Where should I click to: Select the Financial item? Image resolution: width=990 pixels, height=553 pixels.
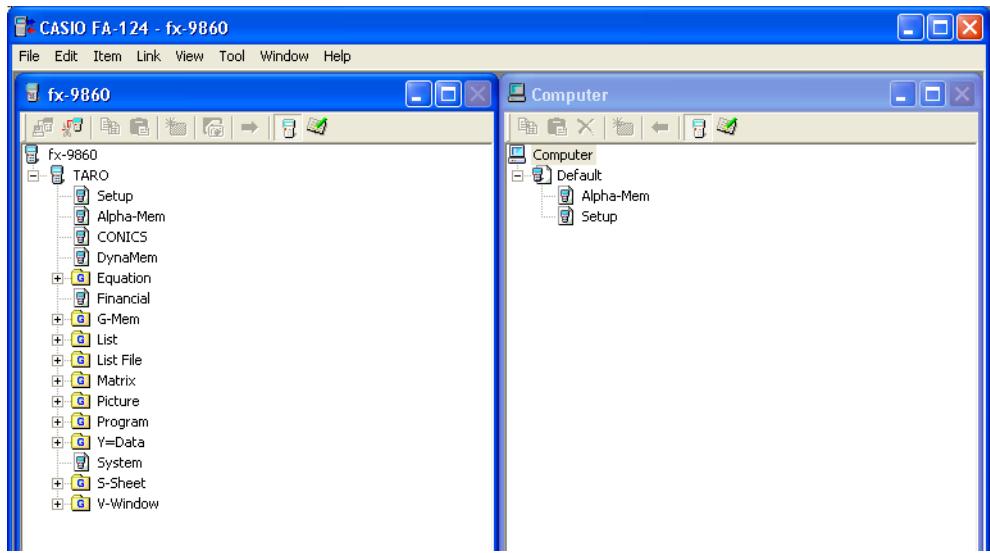123,299
